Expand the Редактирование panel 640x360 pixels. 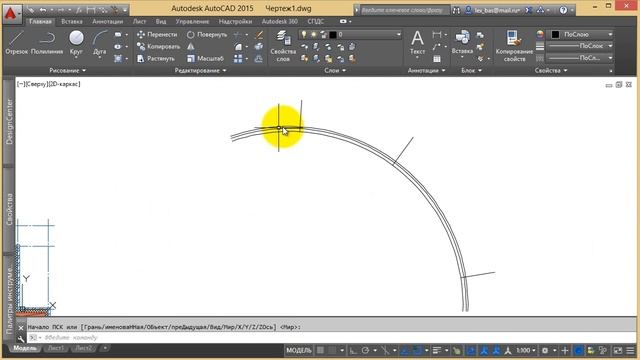(x=200, y=70)
